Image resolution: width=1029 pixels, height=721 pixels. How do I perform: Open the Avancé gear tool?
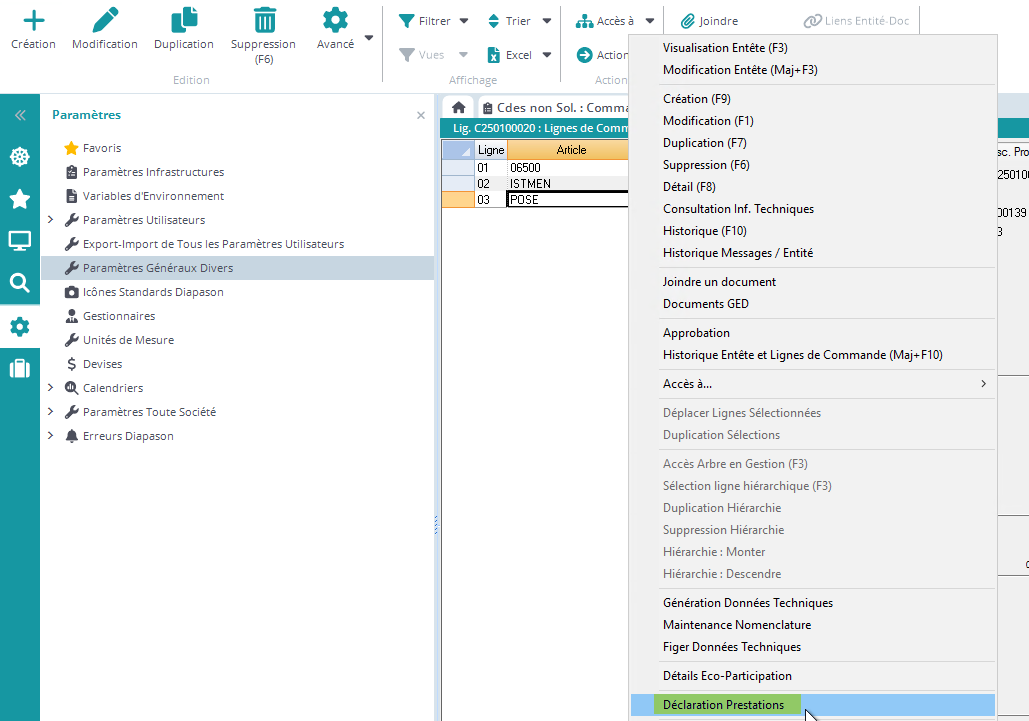335,20
